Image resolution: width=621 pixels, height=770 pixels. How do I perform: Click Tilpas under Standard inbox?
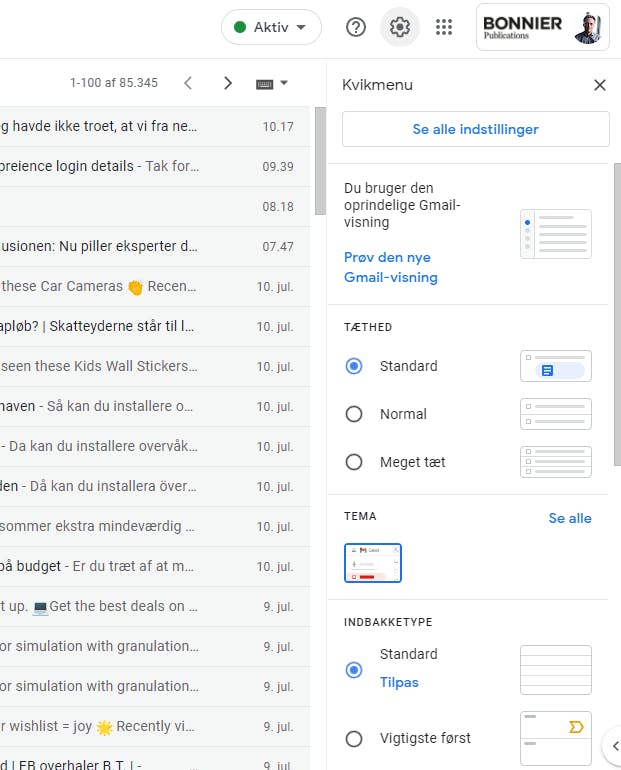(399, 682)
